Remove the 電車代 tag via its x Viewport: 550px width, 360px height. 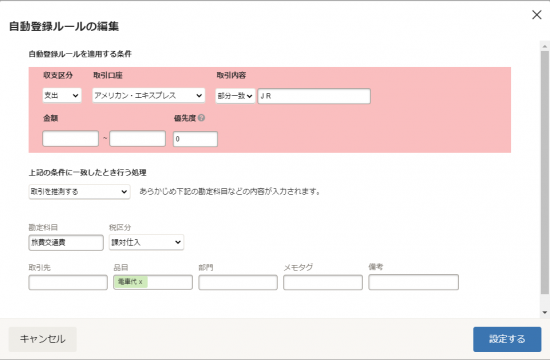(141, 282)
